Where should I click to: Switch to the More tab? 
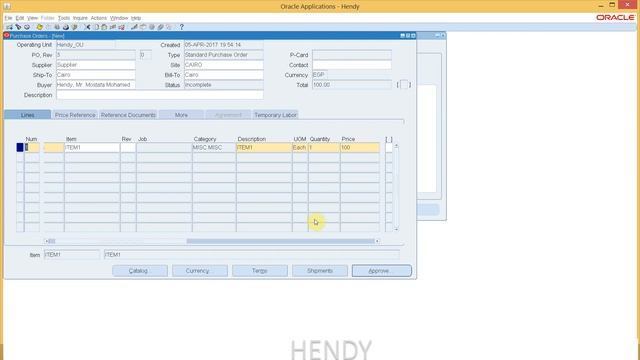181,115
